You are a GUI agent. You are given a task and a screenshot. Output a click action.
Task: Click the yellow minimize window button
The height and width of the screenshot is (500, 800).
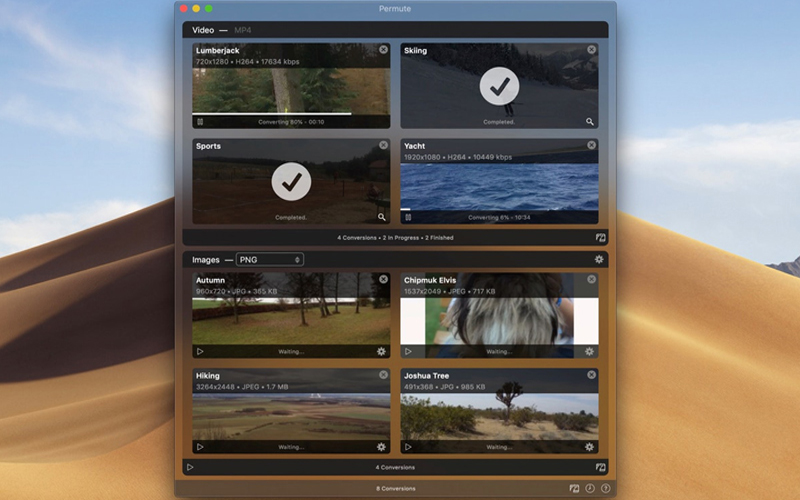click(x=196, y=9)
